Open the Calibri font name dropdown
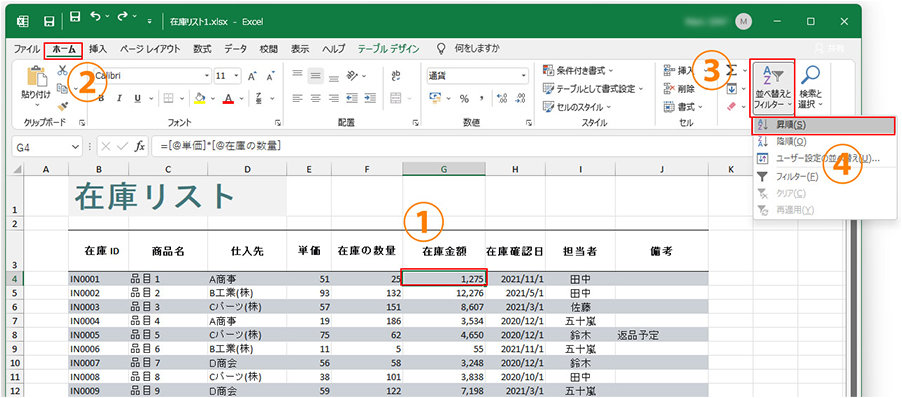Image resolution: width=902 pixels, height=398 pixels. coord(207,76)
